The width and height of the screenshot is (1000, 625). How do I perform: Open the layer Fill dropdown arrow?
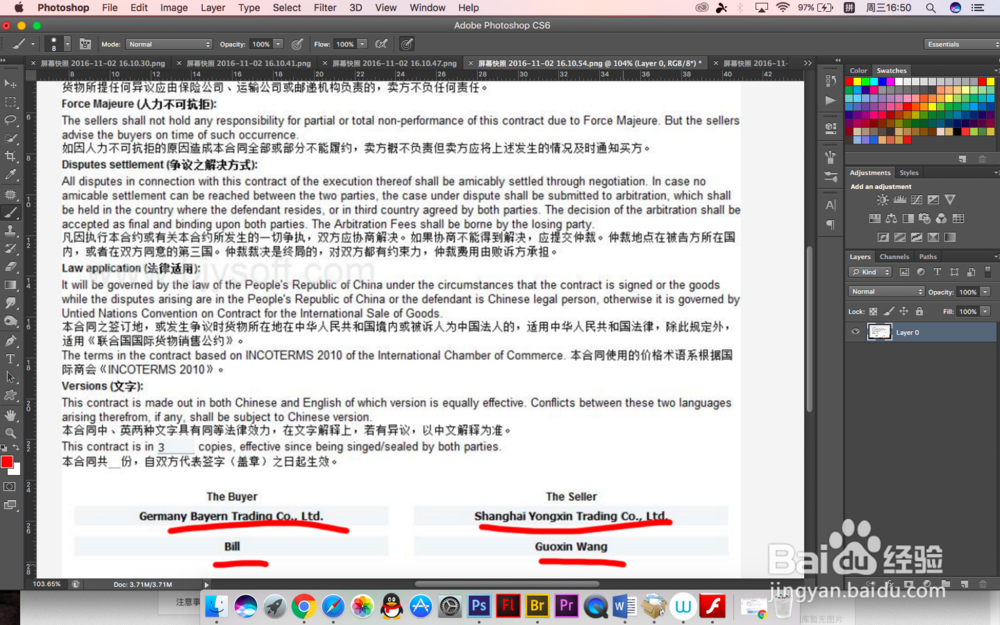pos(985,311)
